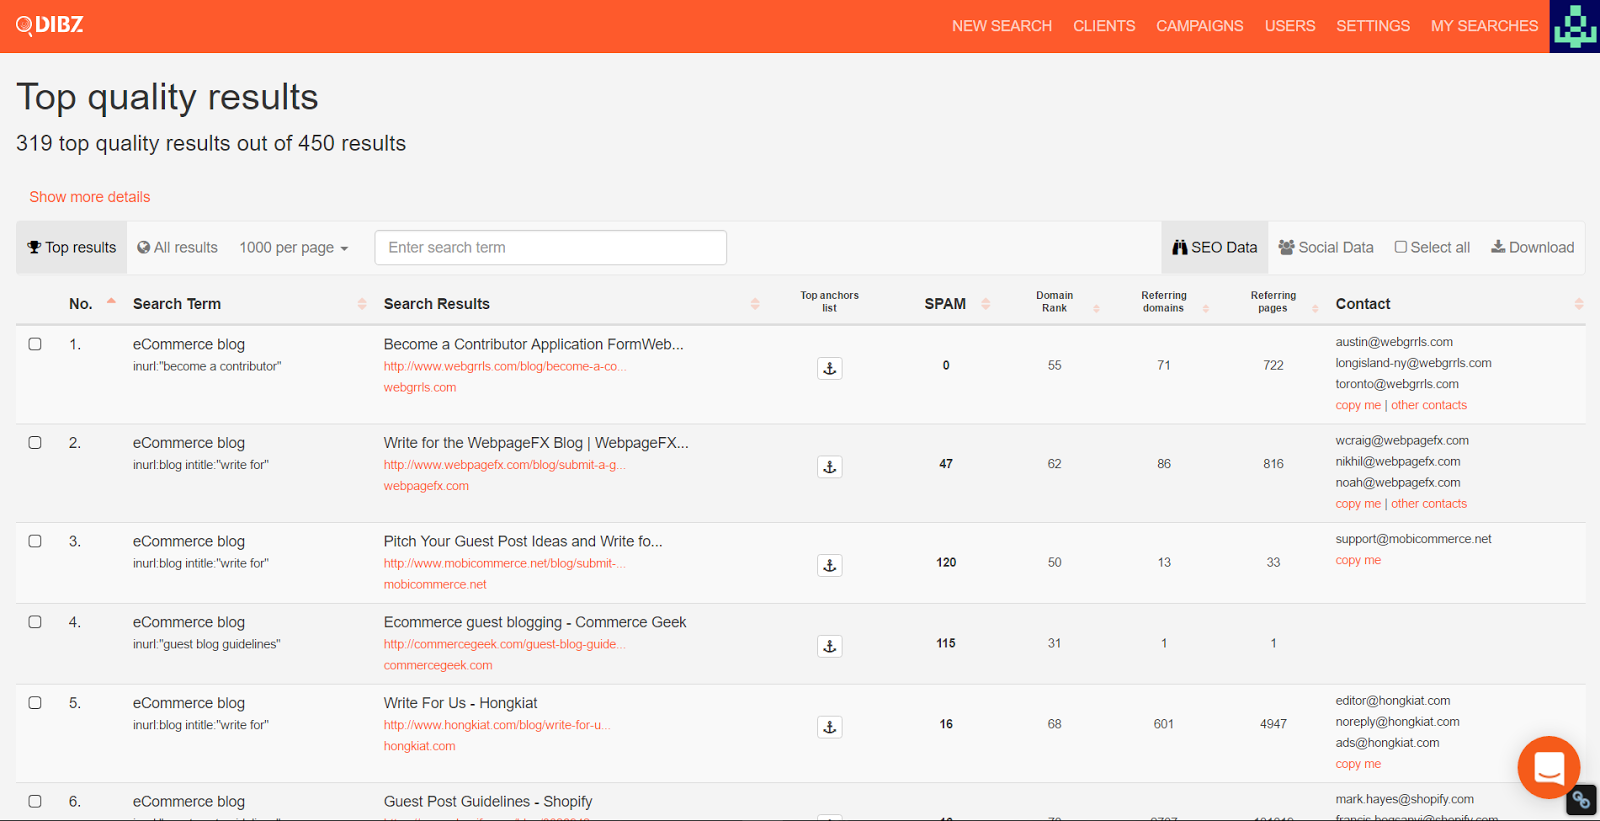The image size is (1600, 821).
Task: Click the SPAM value 120
Action: coord(946,563)
